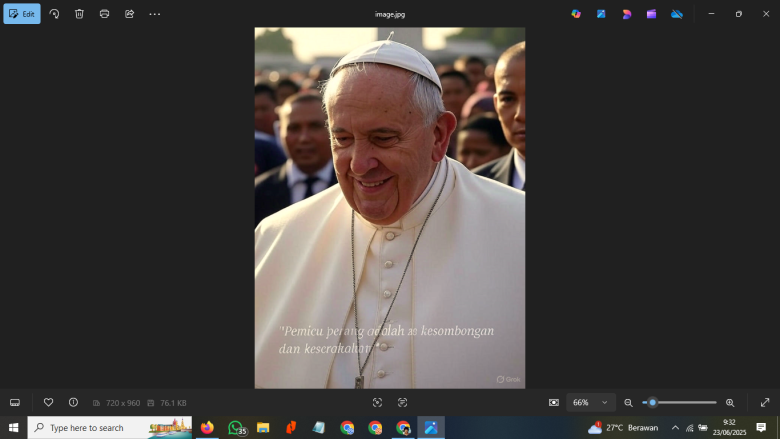Rotate the image with the rotate icon
Screen dimensions: 780x439
(54, 14)
